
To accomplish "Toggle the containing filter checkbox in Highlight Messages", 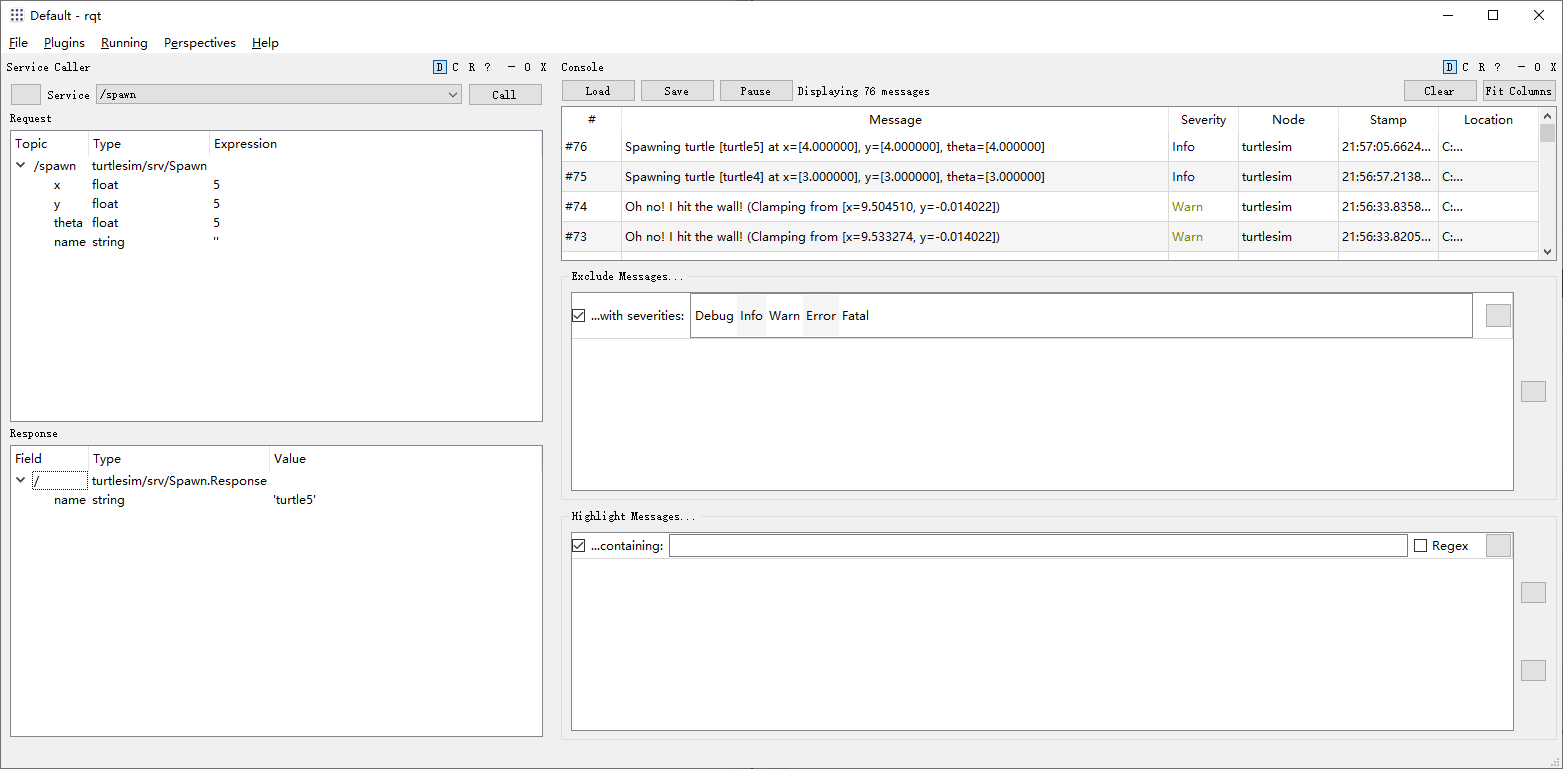I will 578,545.
